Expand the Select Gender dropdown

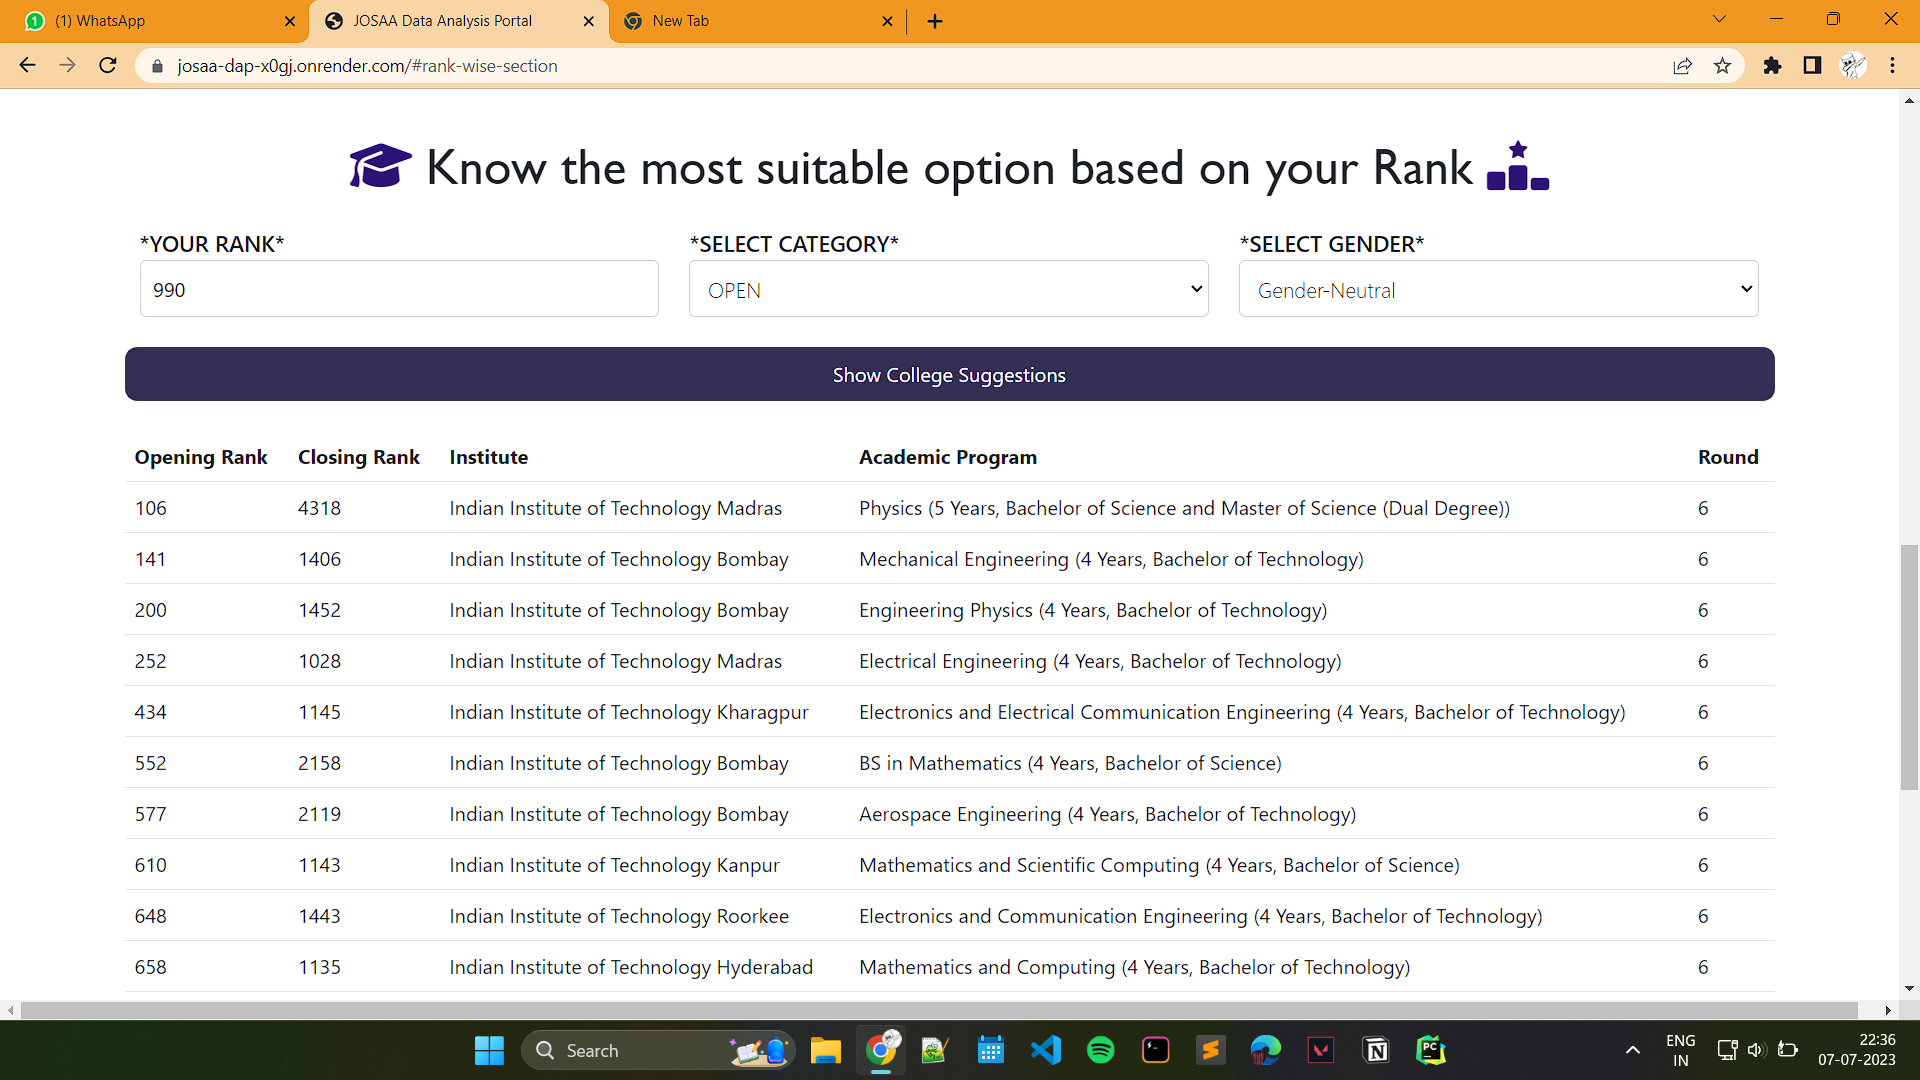(1497, 290)
